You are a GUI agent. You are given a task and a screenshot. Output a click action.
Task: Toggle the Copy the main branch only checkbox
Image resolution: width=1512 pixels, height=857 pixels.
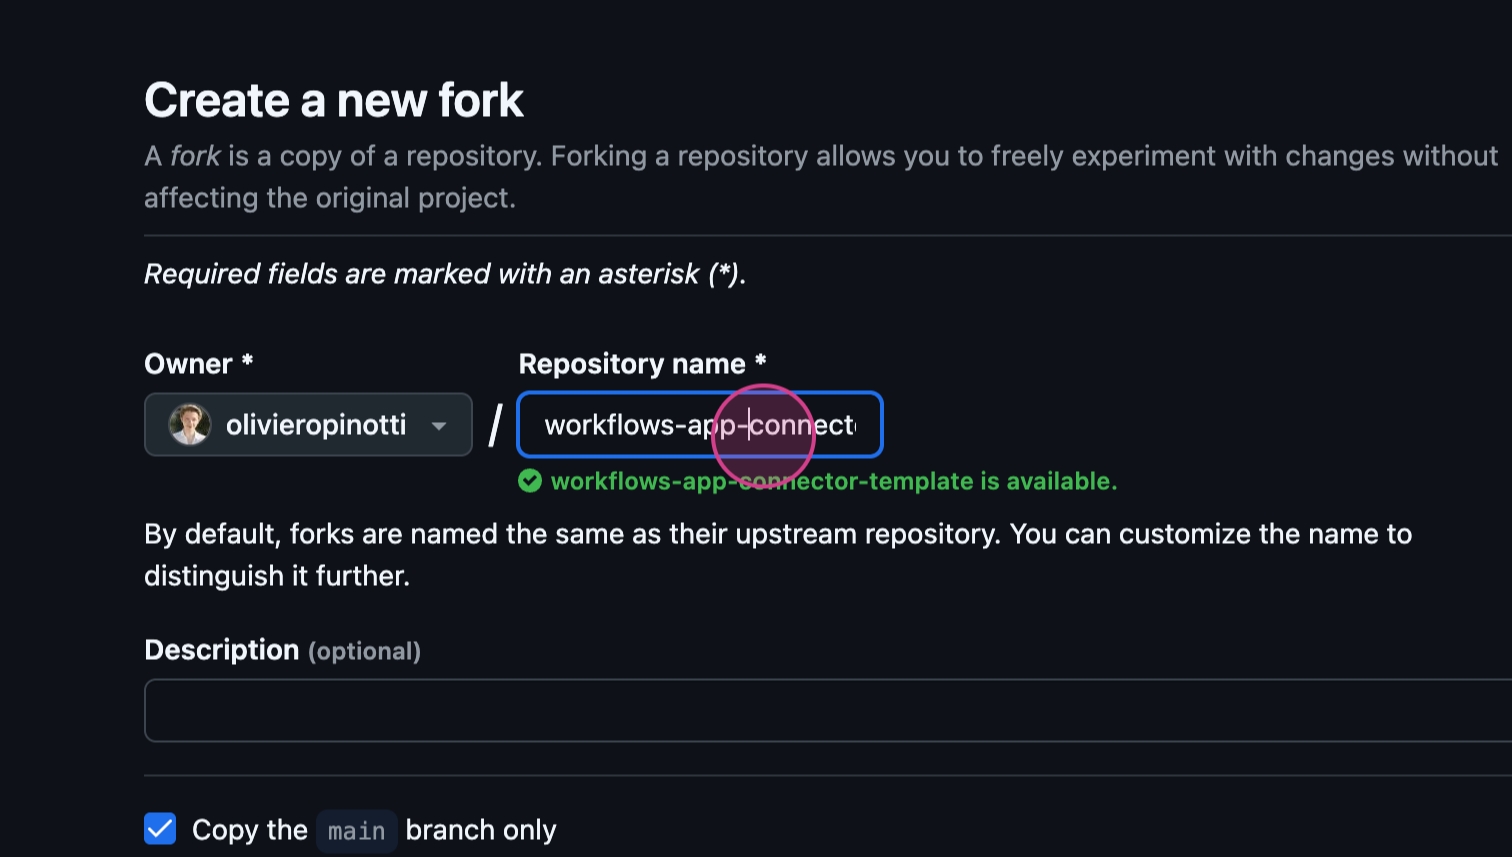click(160, 829)
